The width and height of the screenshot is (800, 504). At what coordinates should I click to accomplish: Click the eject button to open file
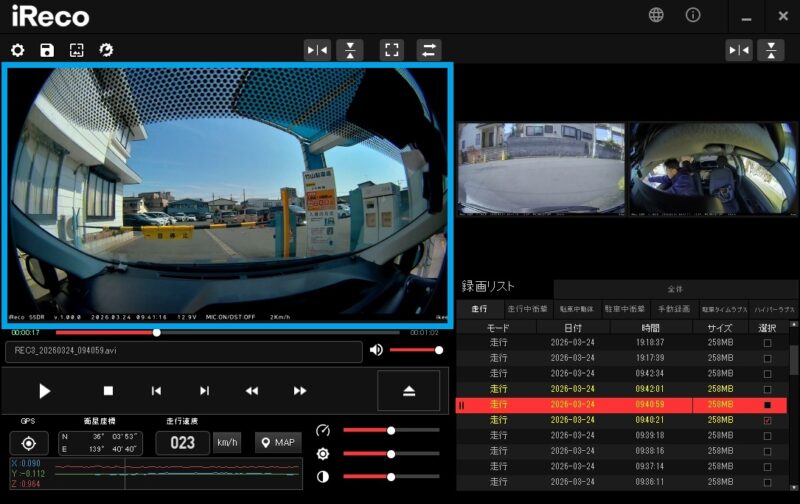408,391
